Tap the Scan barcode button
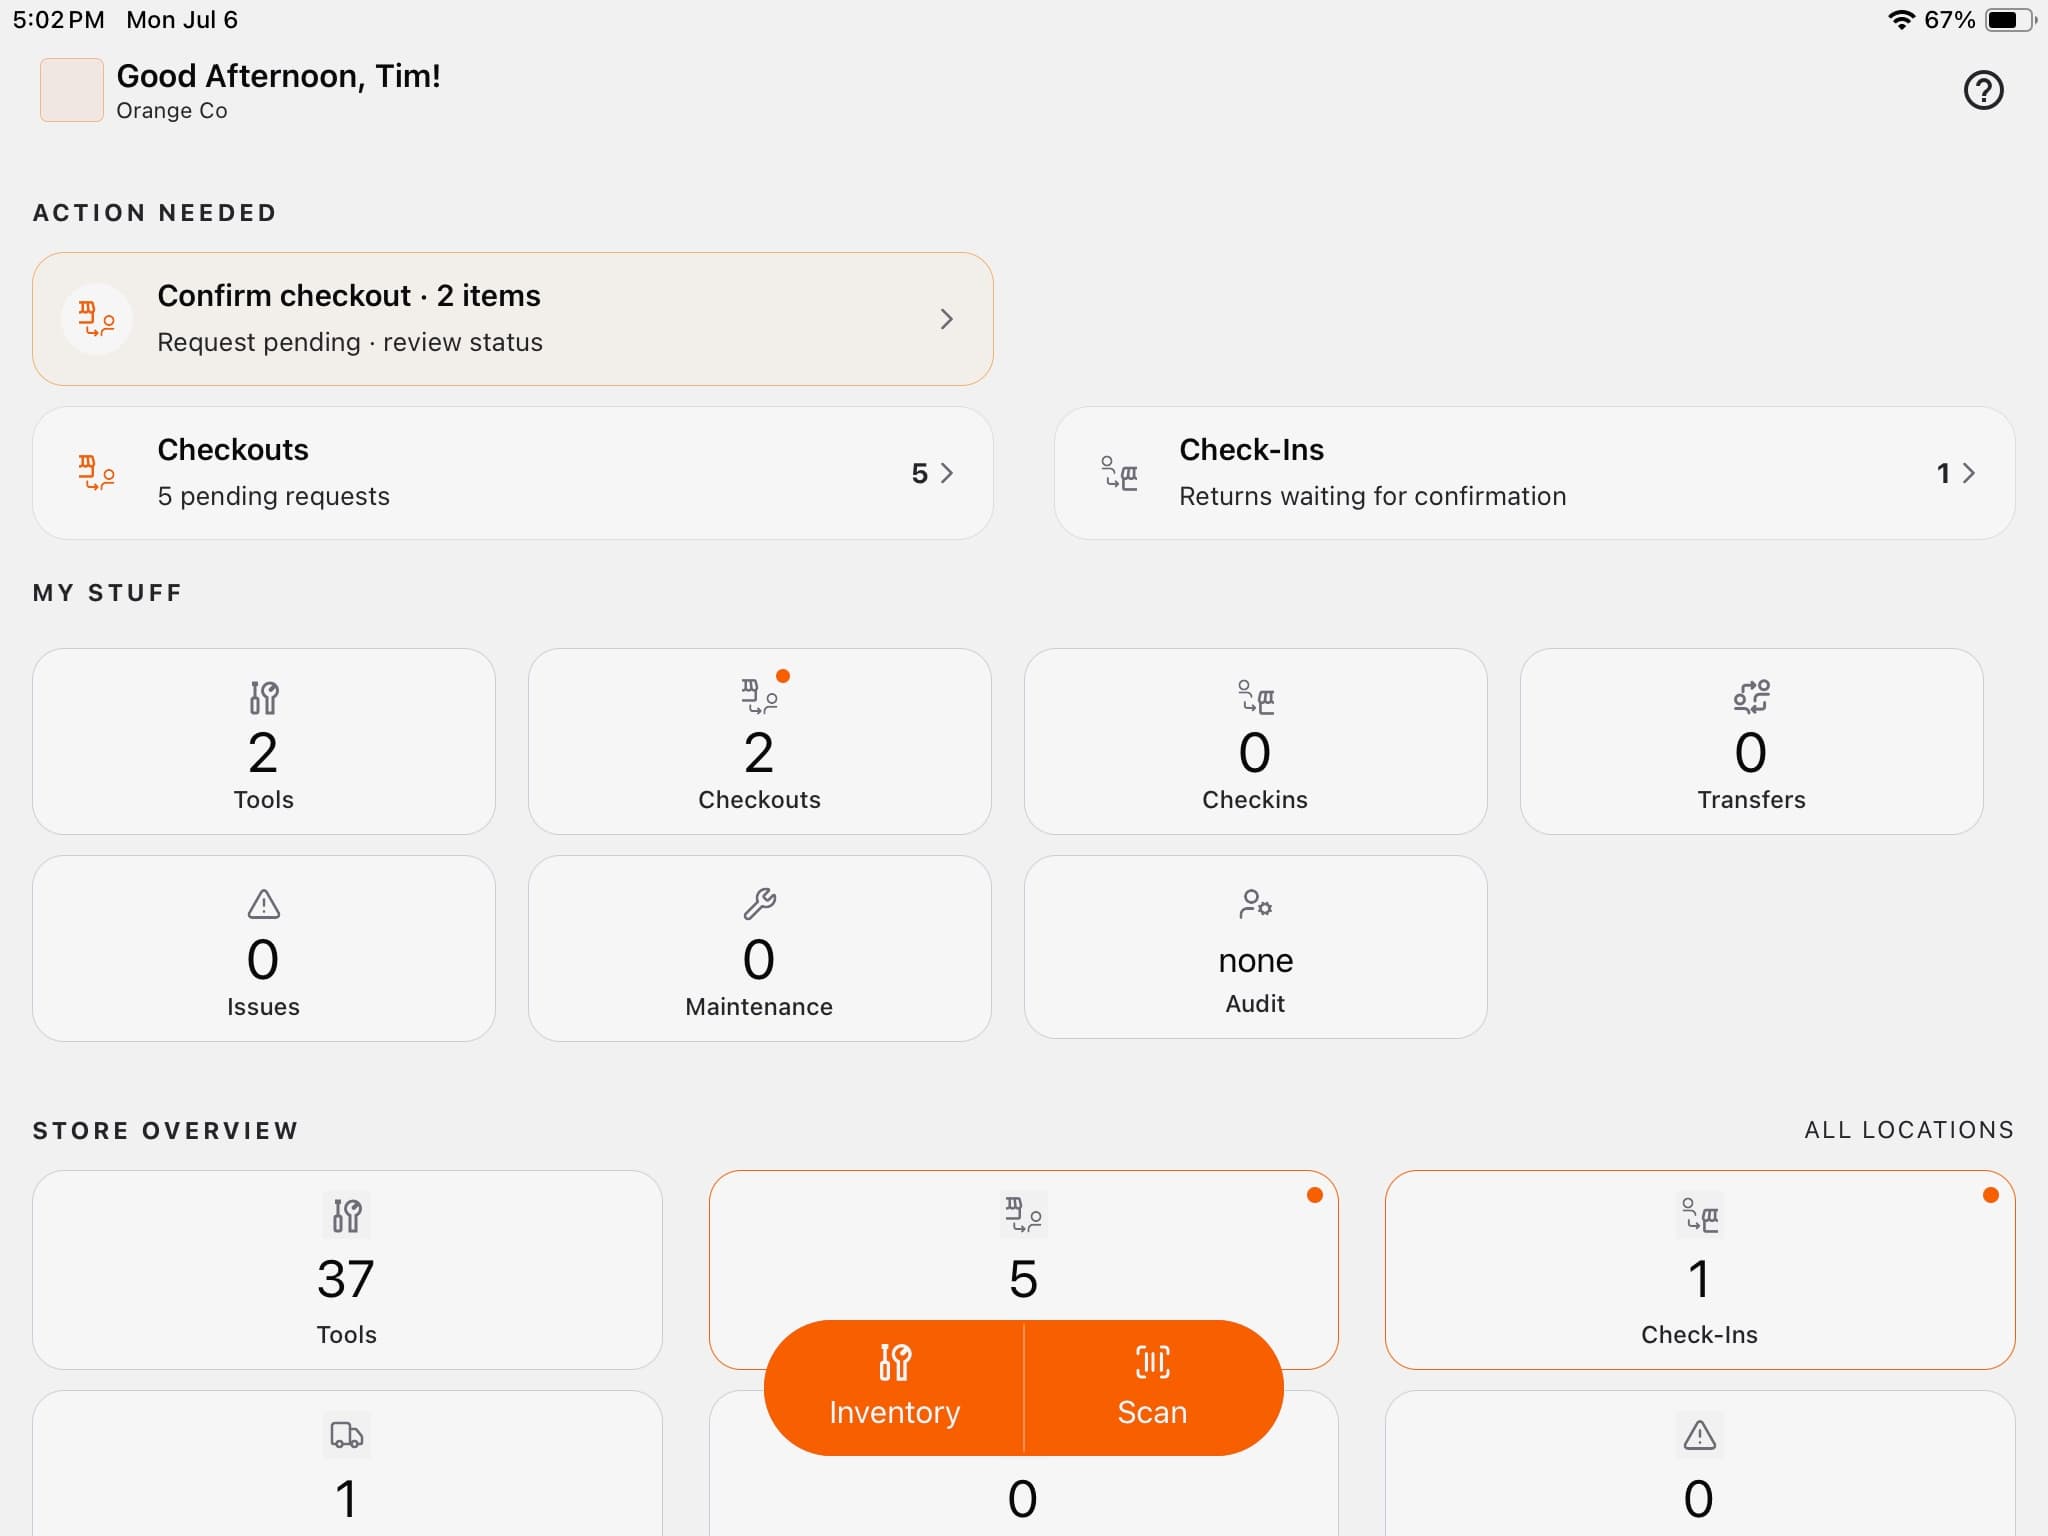 coord(1153,1388)
